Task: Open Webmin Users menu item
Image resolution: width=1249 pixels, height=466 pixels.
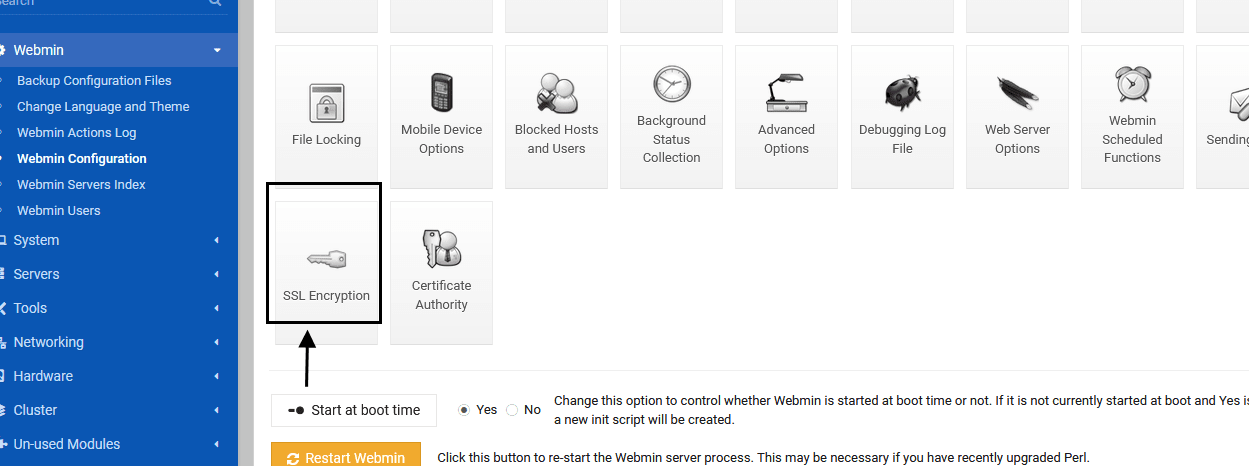Action: pyautogui.click(x=58, y=210)
